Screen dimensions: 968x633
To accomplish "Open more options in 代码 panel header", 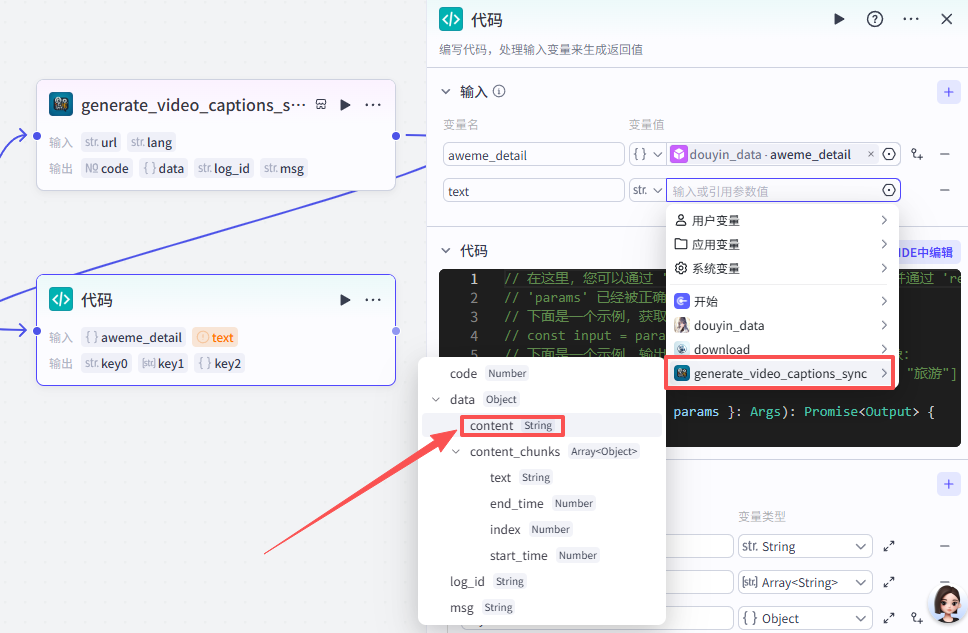I will point(911,19).
